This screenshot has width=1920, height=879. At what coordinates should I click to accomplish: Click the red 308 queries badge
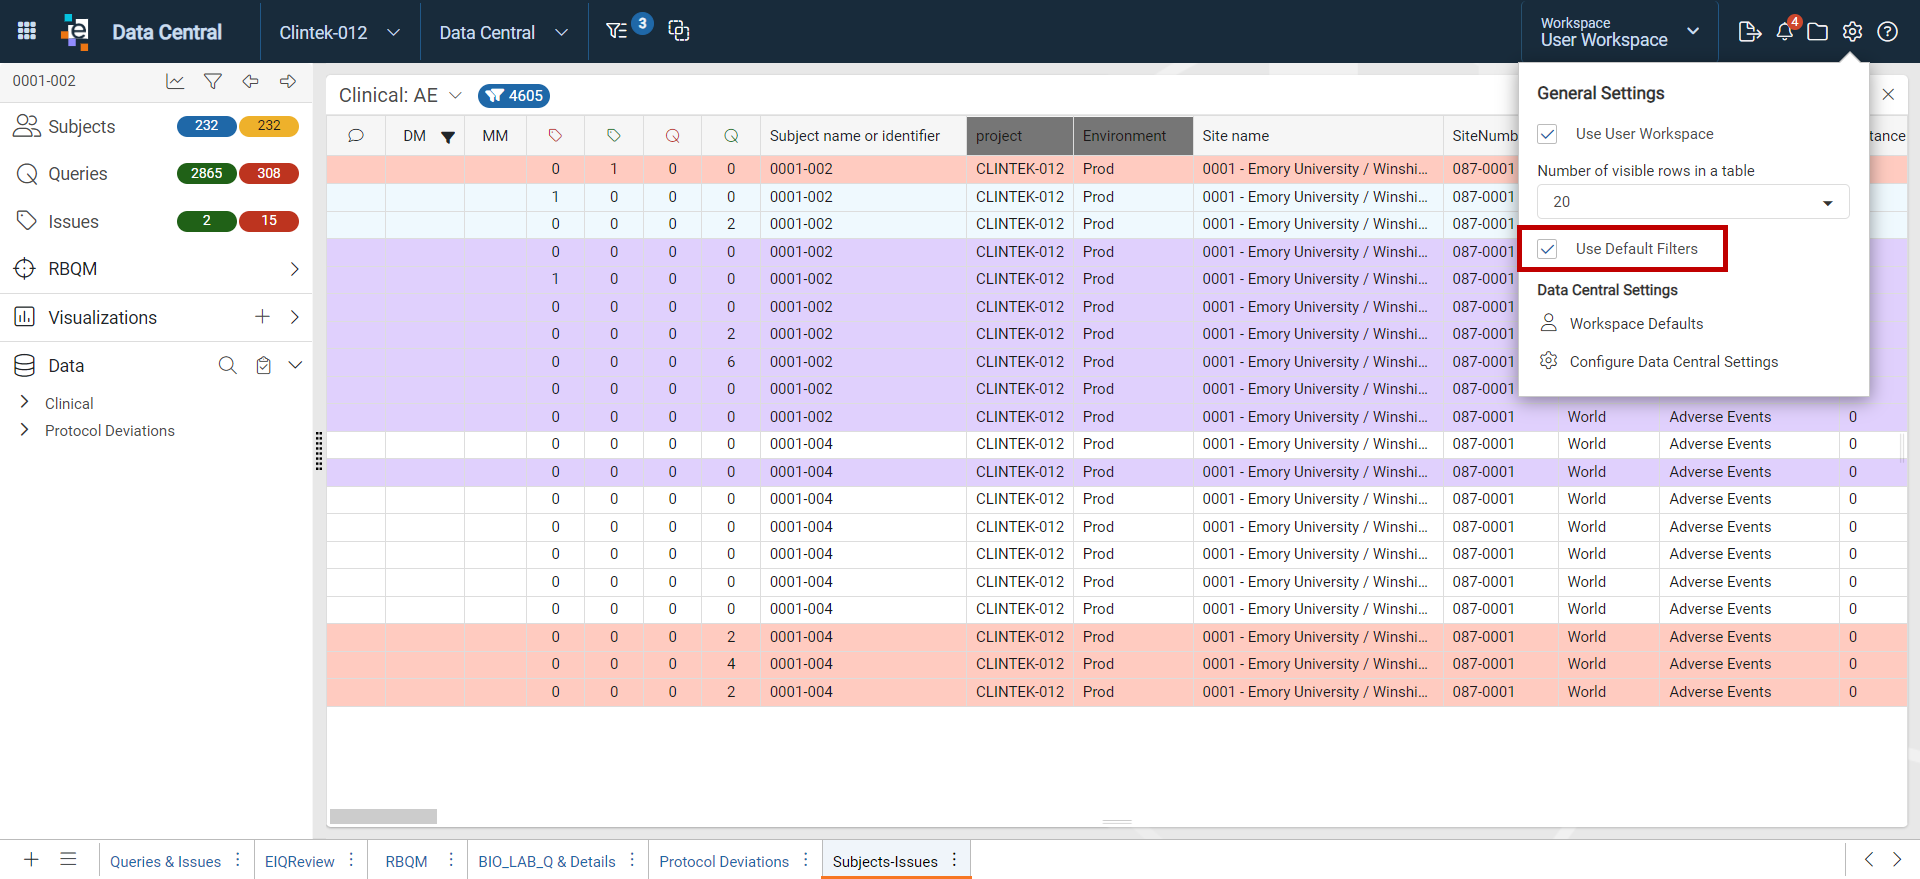pyautogui.click(x=268, y=173)
